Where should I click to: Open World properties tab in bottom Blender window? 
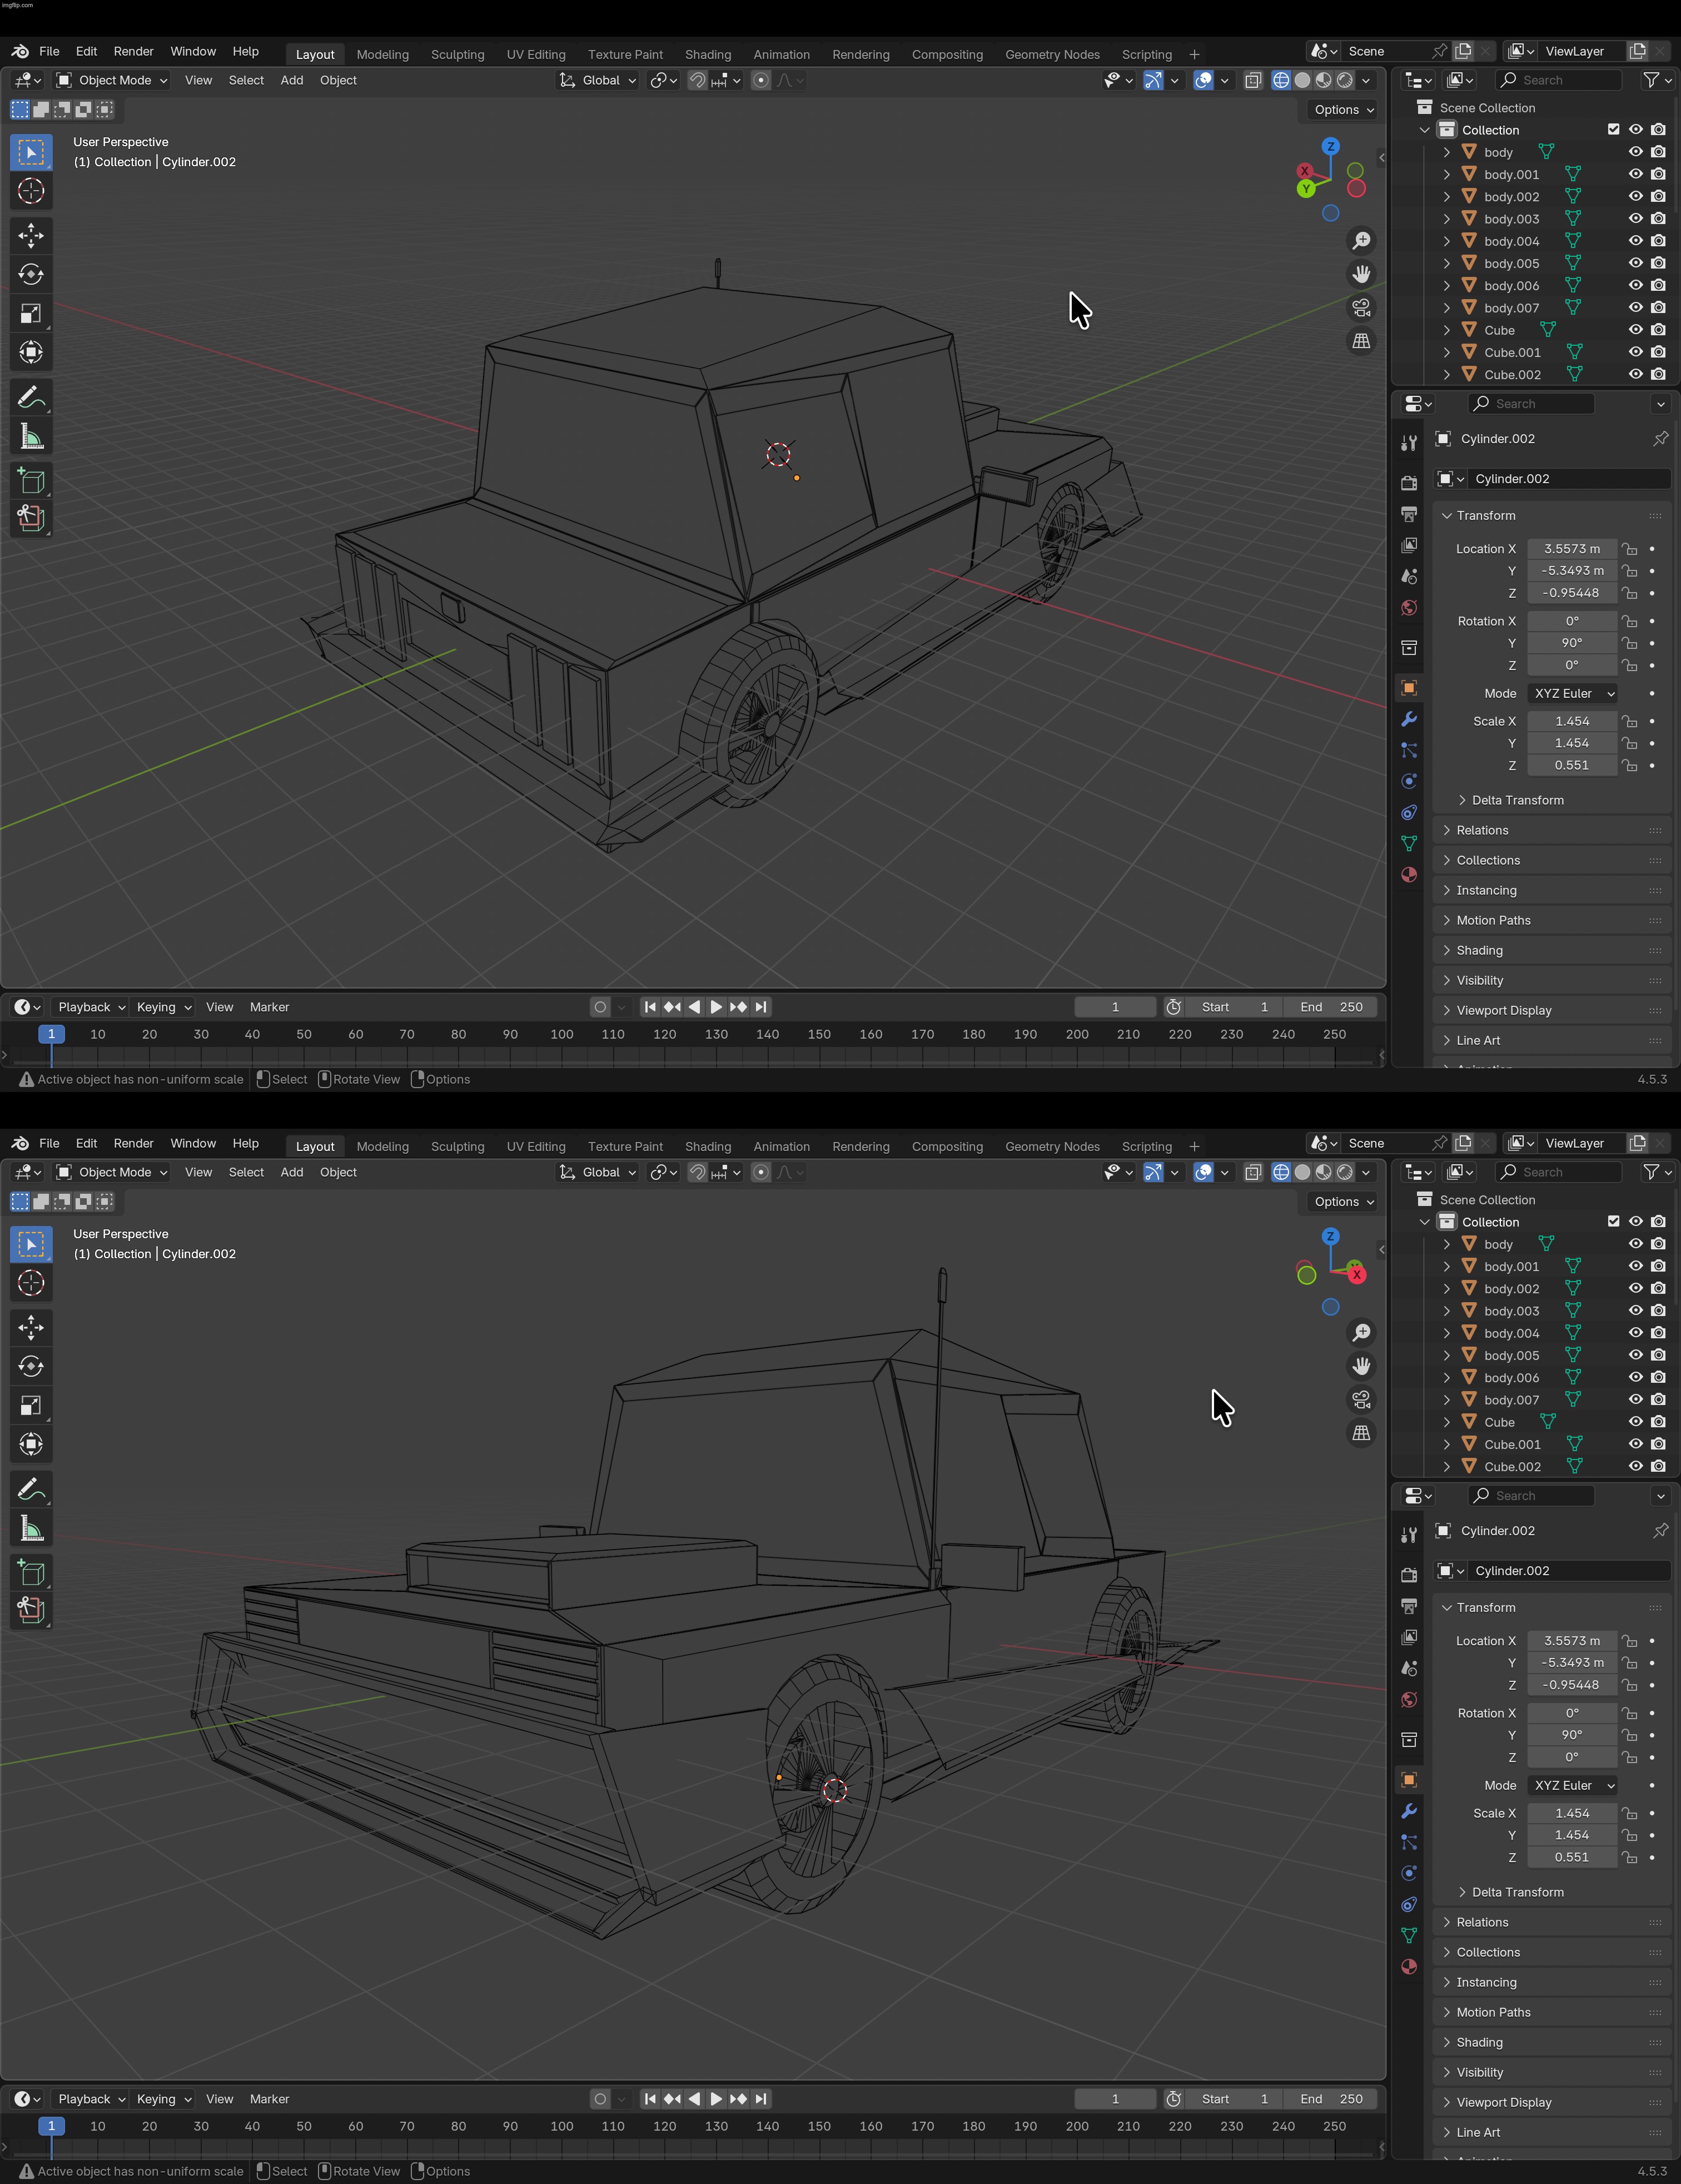click(x=1409, y=1699)
